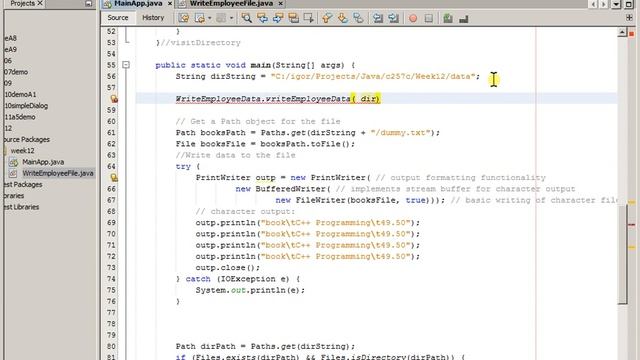Switch to the History view
The image size is (640, 360).
coord(153,18)
